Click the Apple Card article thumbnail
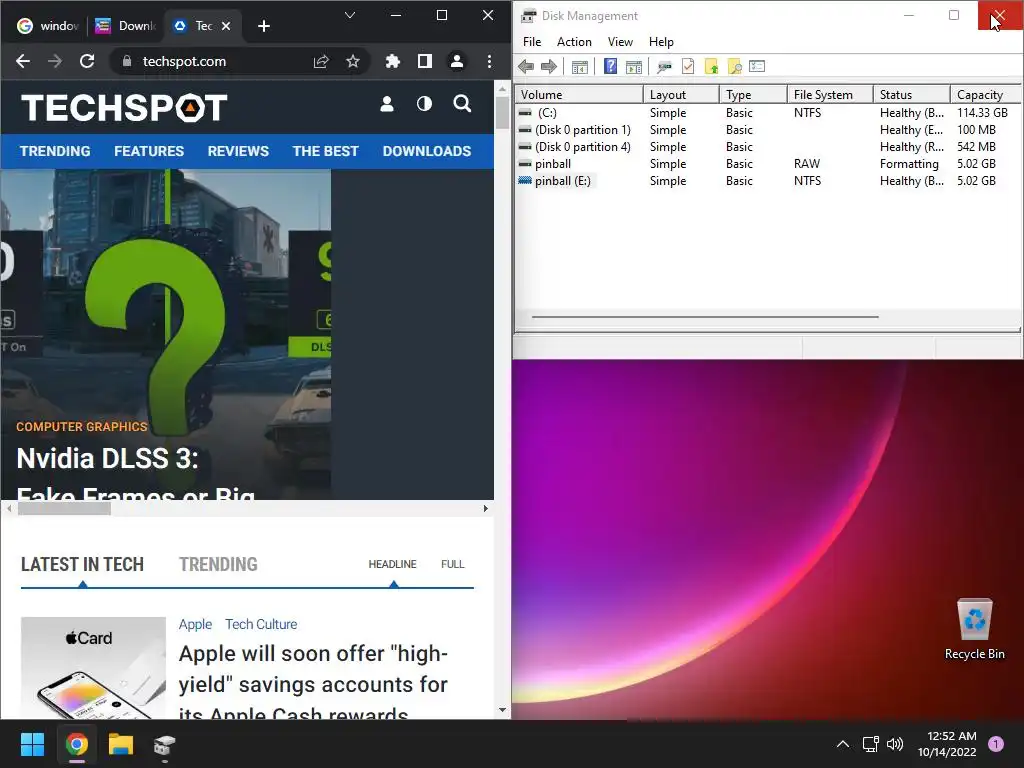The image size is (1024, 768). (x=93, y=668)
